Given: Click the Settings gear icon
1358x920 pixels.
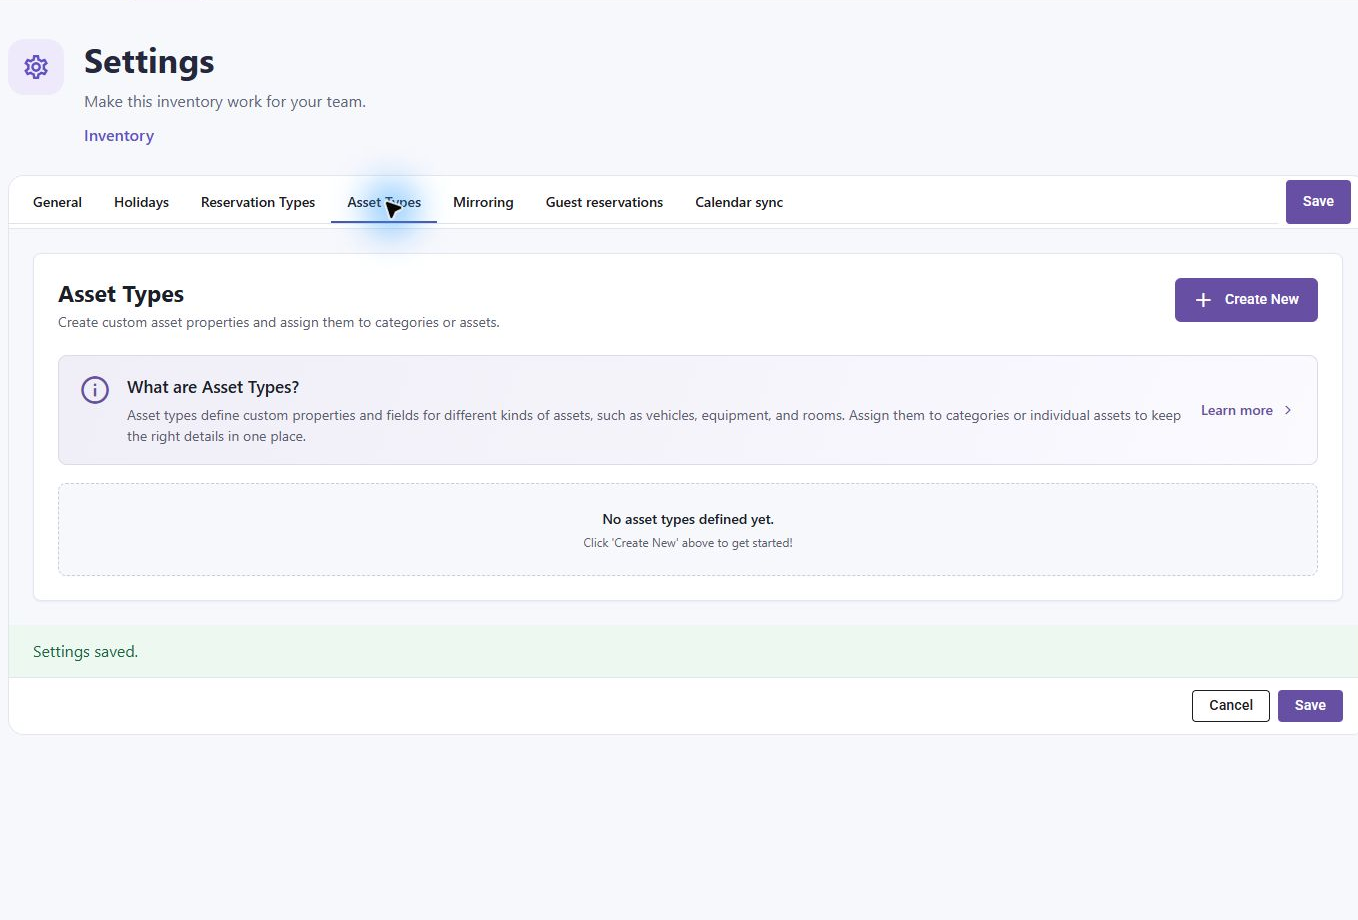Looking at the screenshot, I should pyautogui.click(x=36, y=67).
